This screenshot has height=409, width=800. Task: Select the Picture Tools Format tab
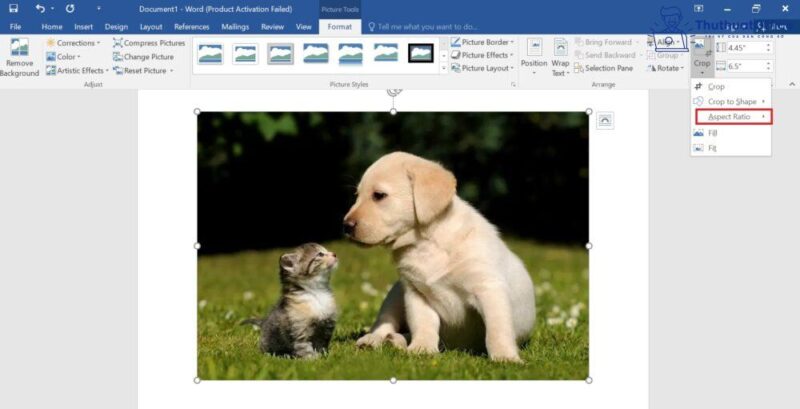click(x=340, y=27)
